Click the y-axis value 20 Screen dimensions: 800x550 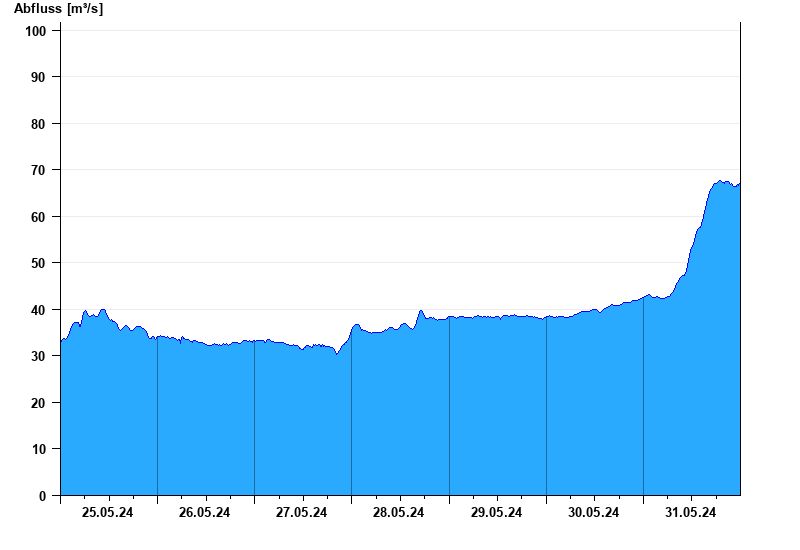(x=39, y=403)
